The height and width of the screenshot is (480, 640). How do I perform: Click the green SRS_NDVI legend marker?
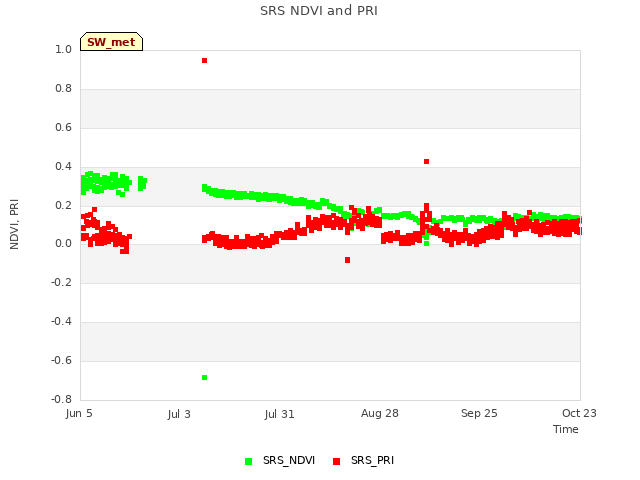[x=248, y=461]
